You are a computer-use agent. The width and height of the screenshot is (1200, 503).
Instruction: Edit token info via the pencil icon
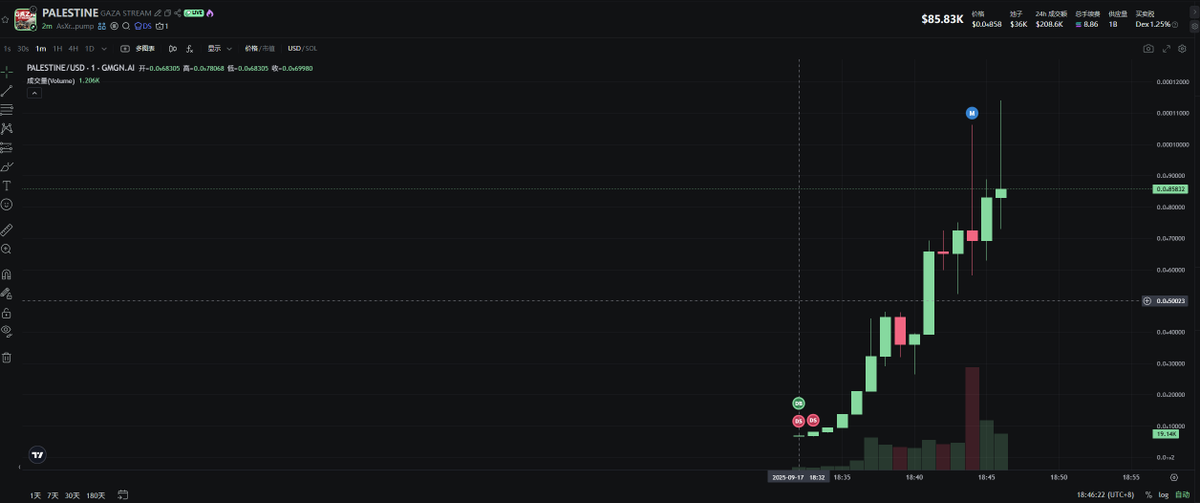click(x=157, y=13)
